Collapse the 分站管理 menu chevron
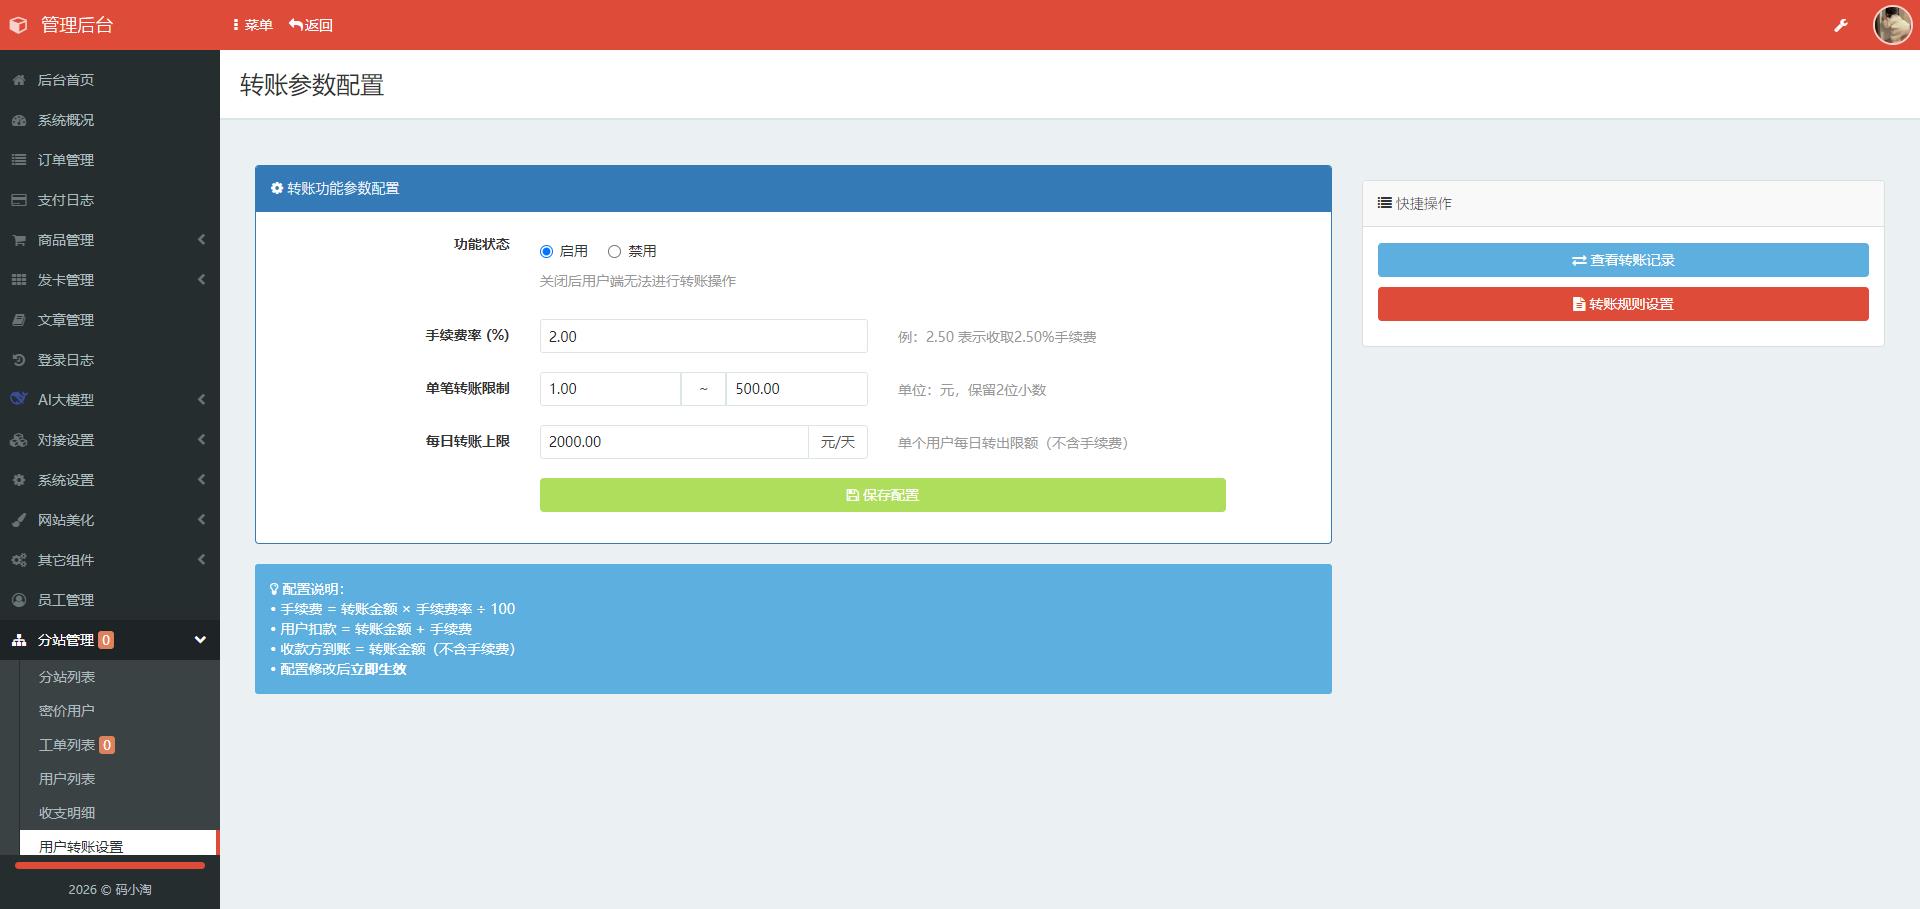Viewport: 1920px width, 909px height. (200, 640)
